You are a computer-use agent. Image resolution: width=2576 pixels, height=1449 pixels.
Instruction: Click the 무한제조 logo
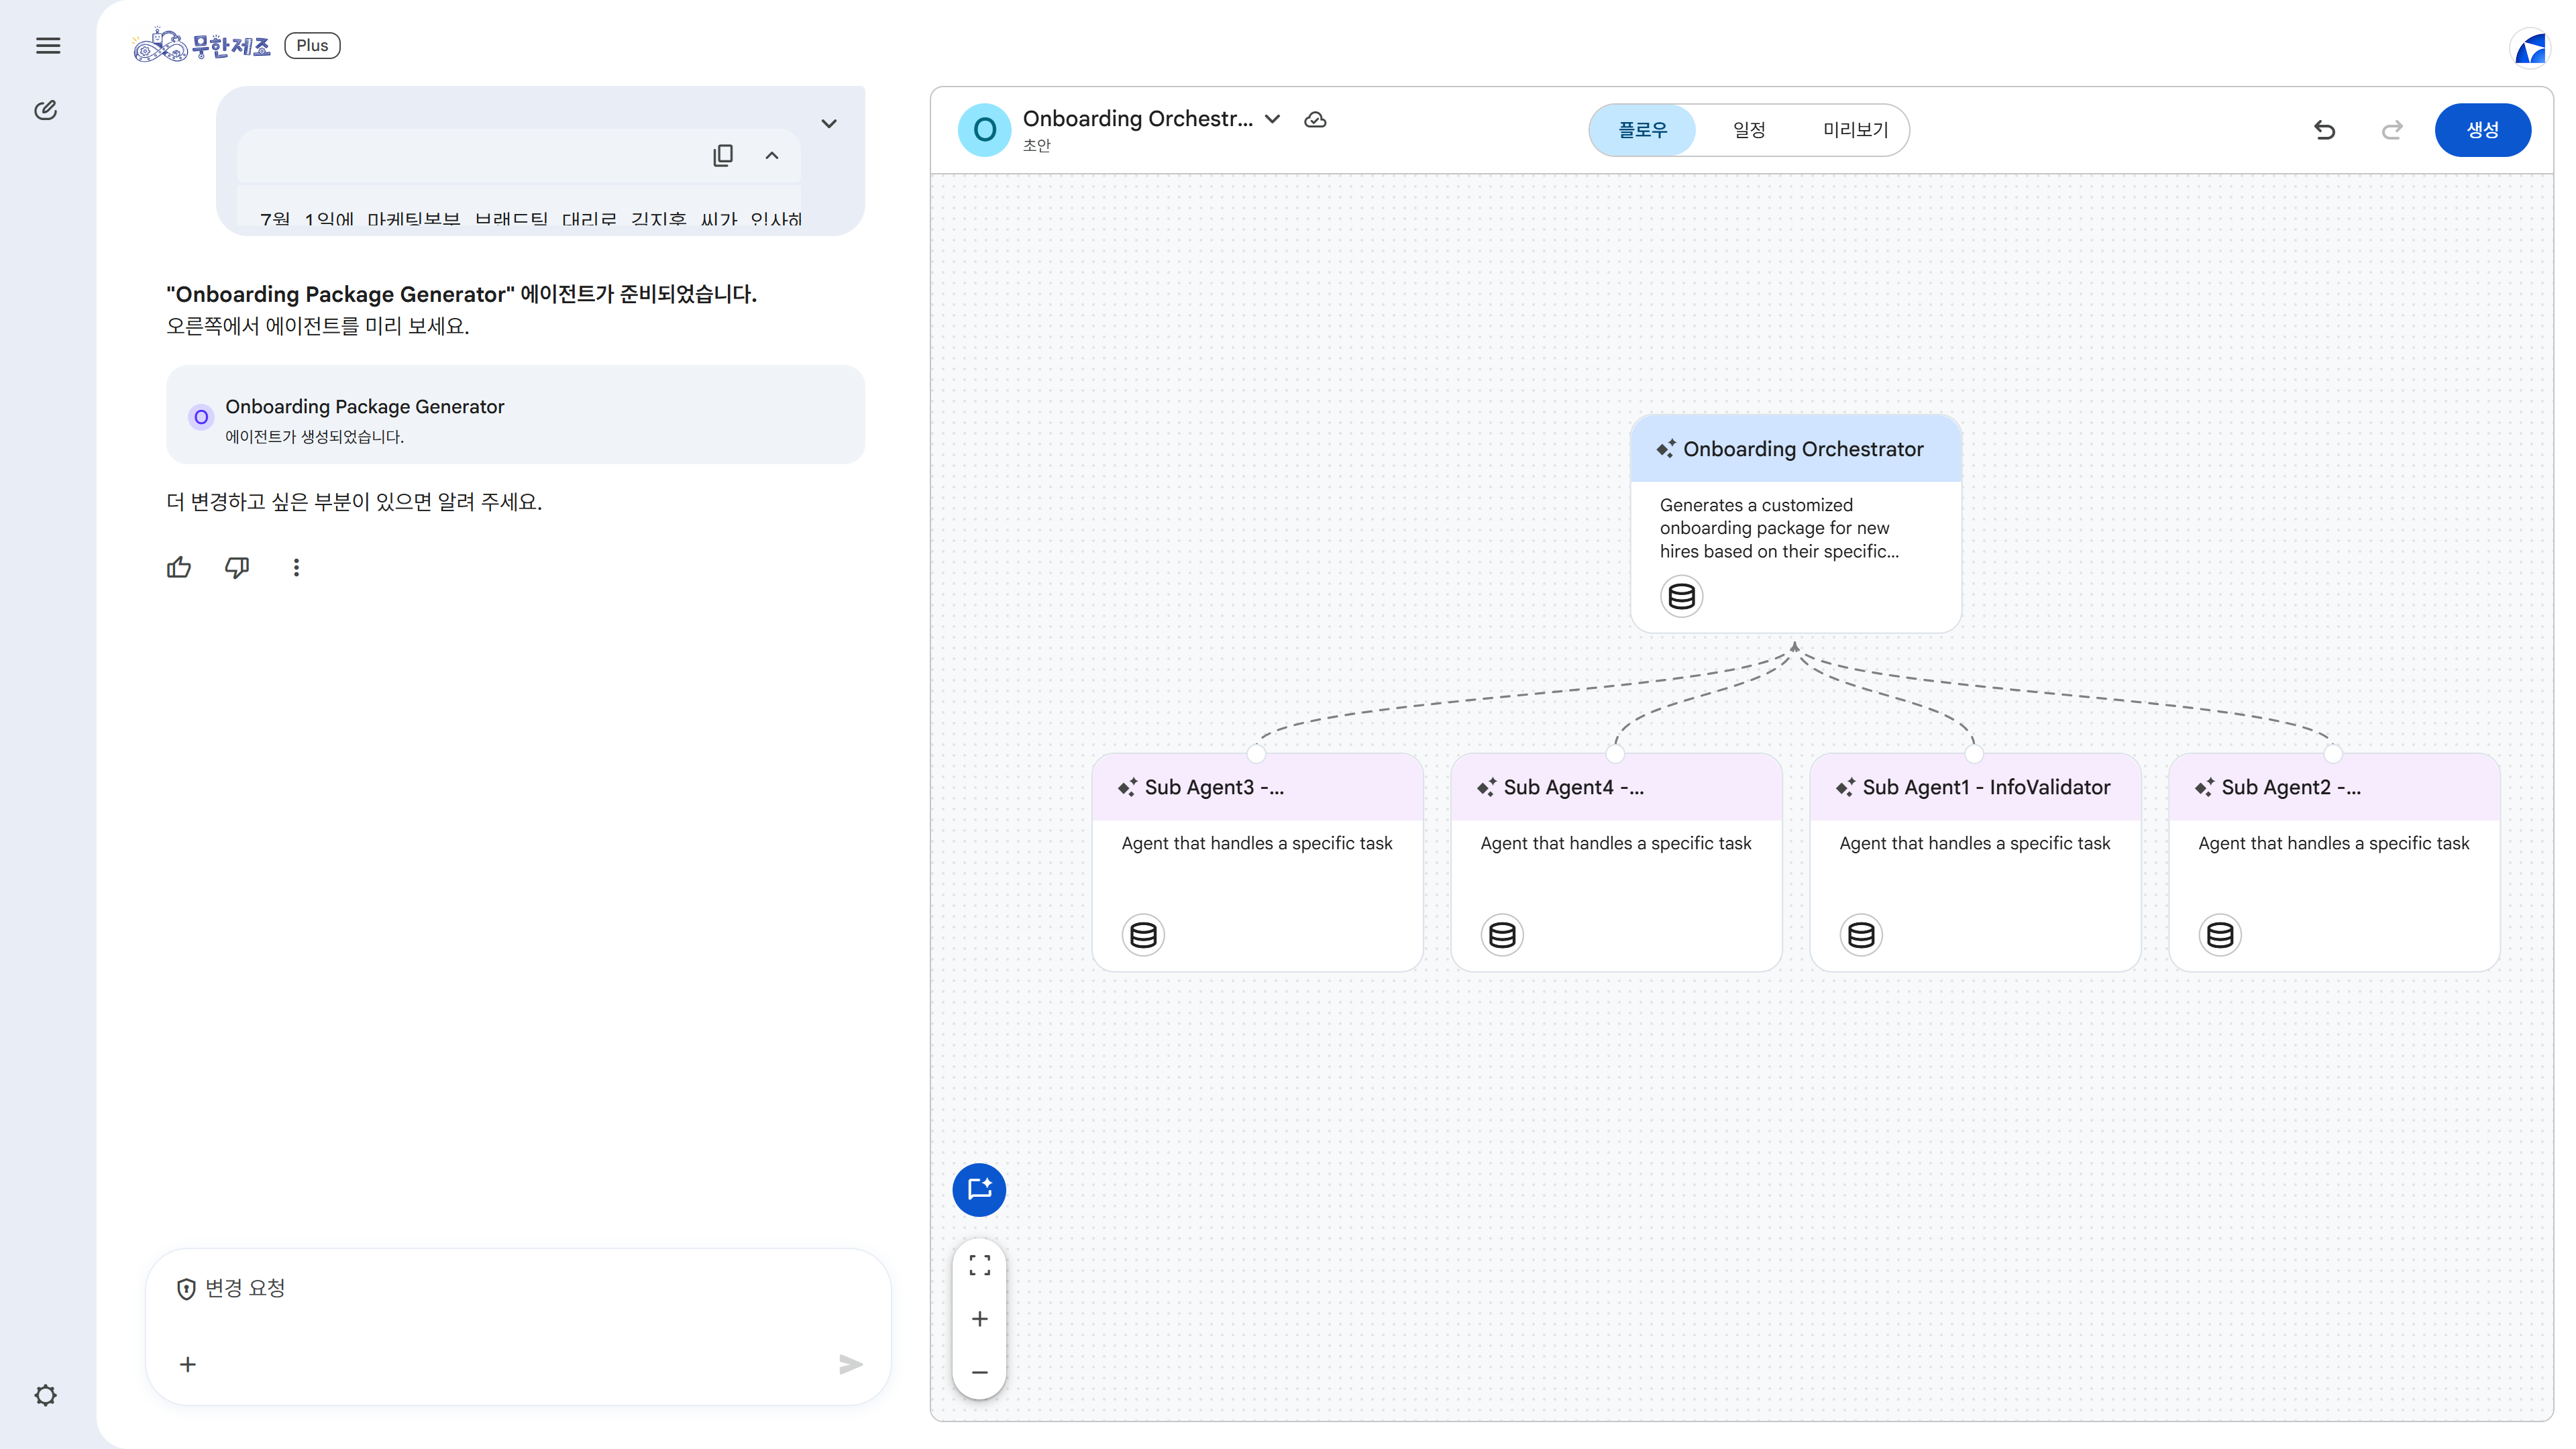[202, 46]
